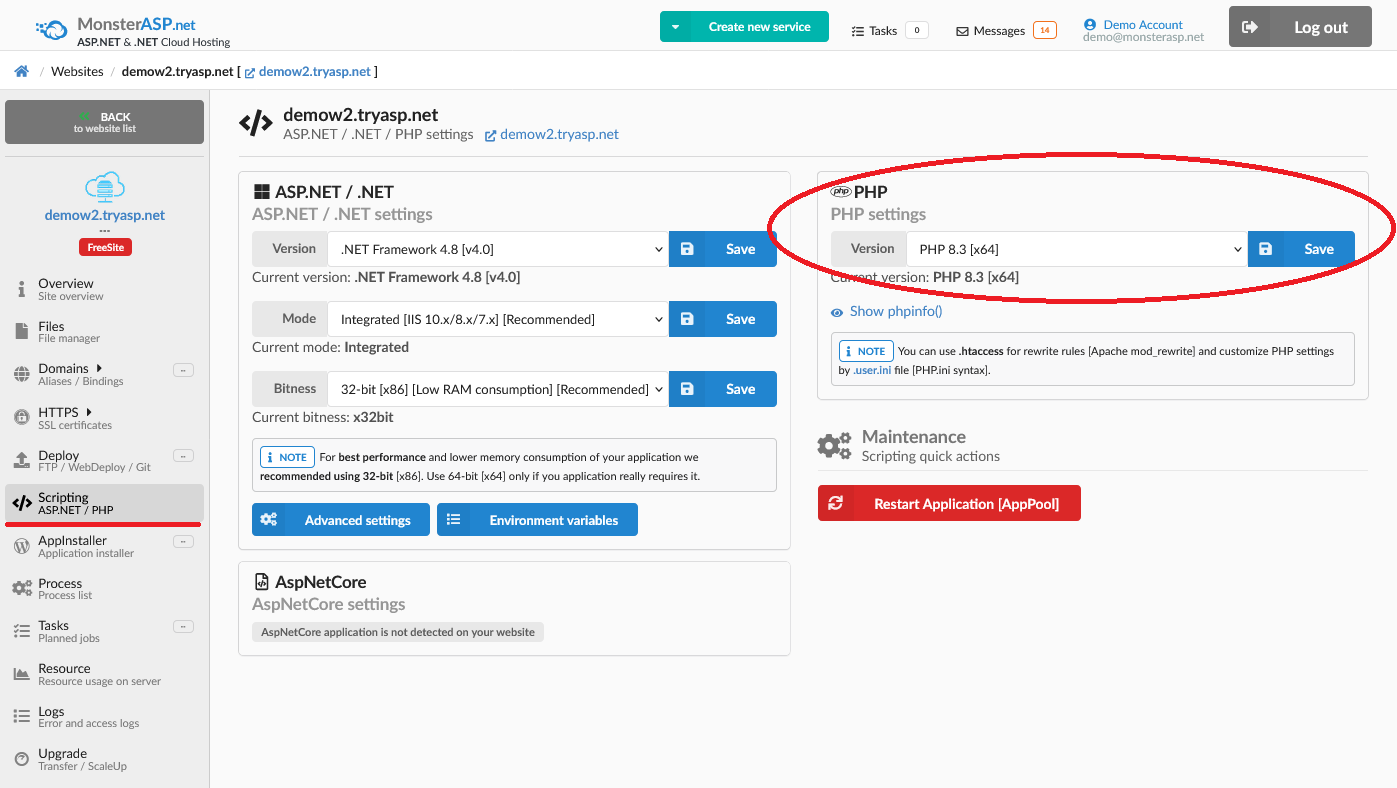Click the Websites breadcrumb link

77,71
